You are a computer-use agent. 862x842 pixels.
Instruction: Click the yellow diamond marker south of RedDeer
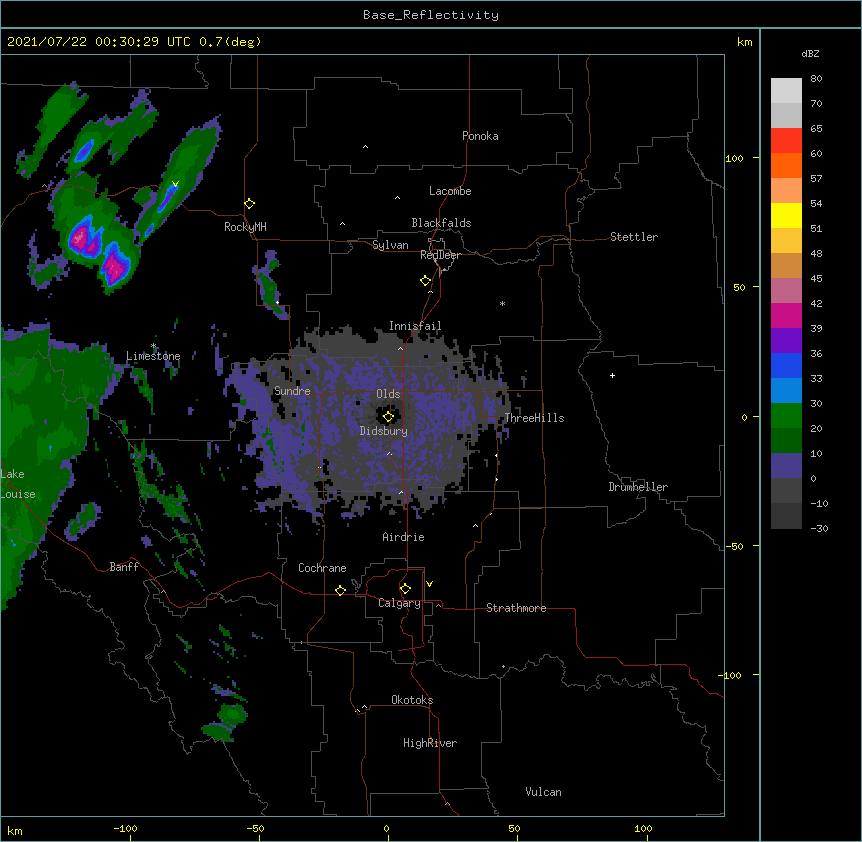pyautogui.click(x=425, y=281)
